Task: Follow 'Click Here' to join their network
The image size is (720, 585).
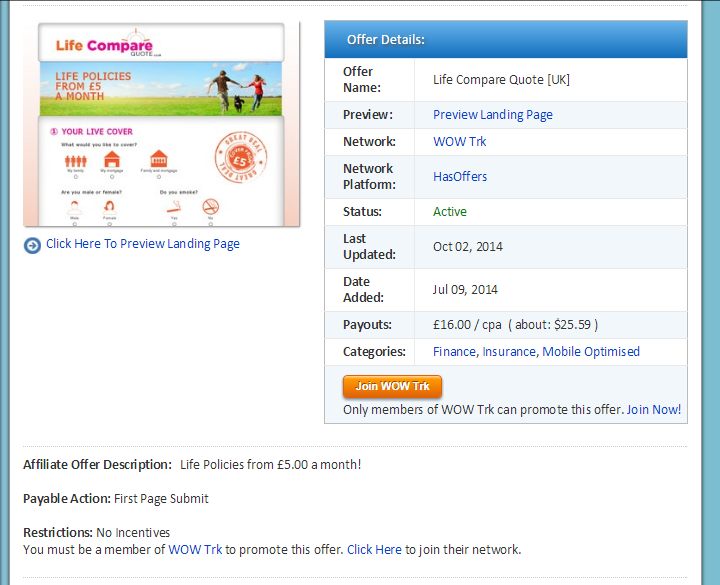Action: (374, 550)
